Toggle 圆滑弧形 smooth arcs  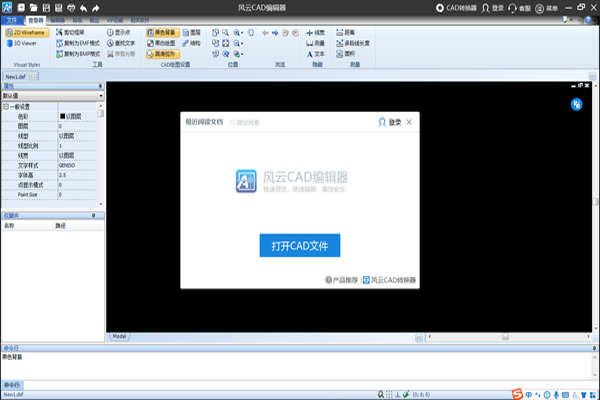[162, 54]
